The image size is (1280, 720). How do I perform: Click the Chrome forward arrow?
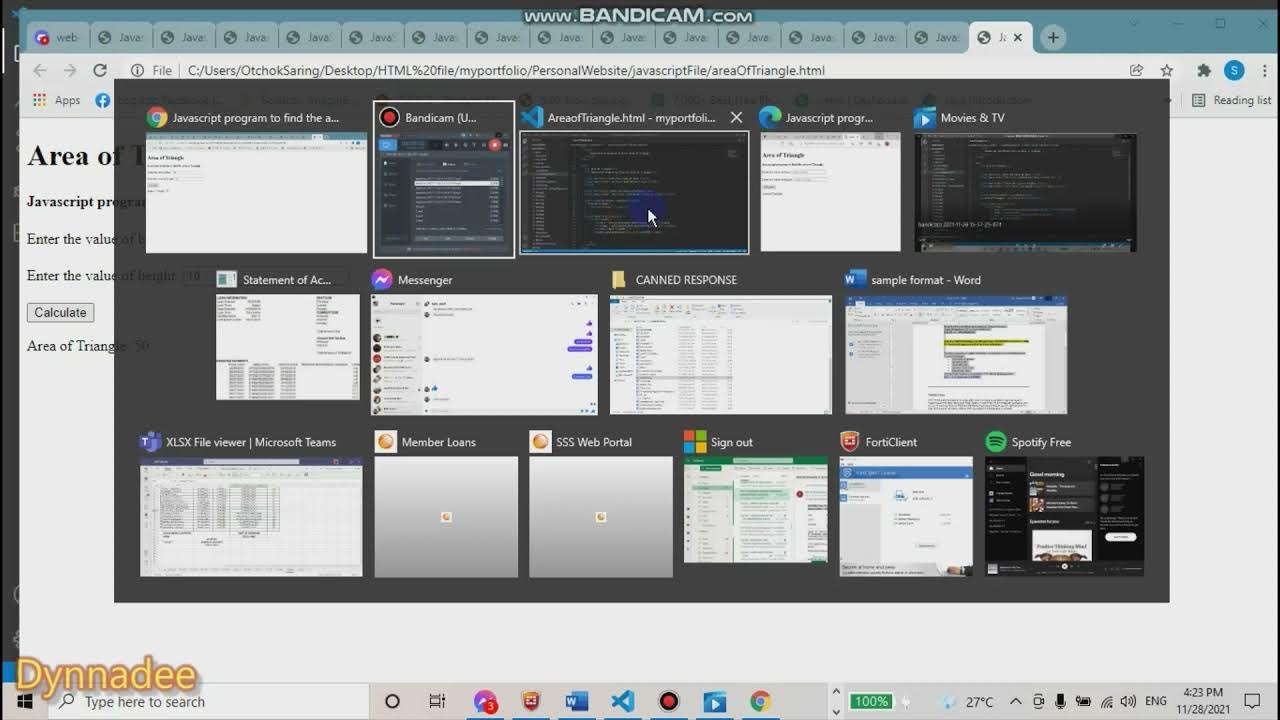click(70, 70)
